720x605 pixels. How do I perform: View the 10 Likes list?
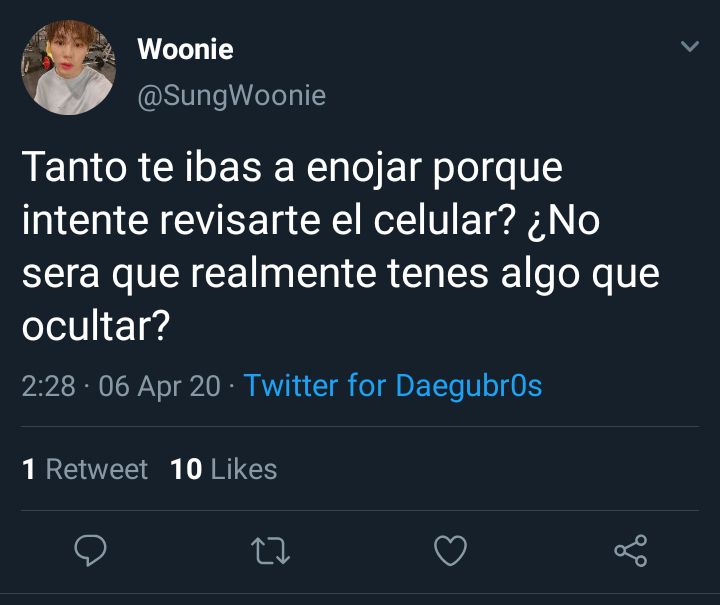(x=224, y=469)
